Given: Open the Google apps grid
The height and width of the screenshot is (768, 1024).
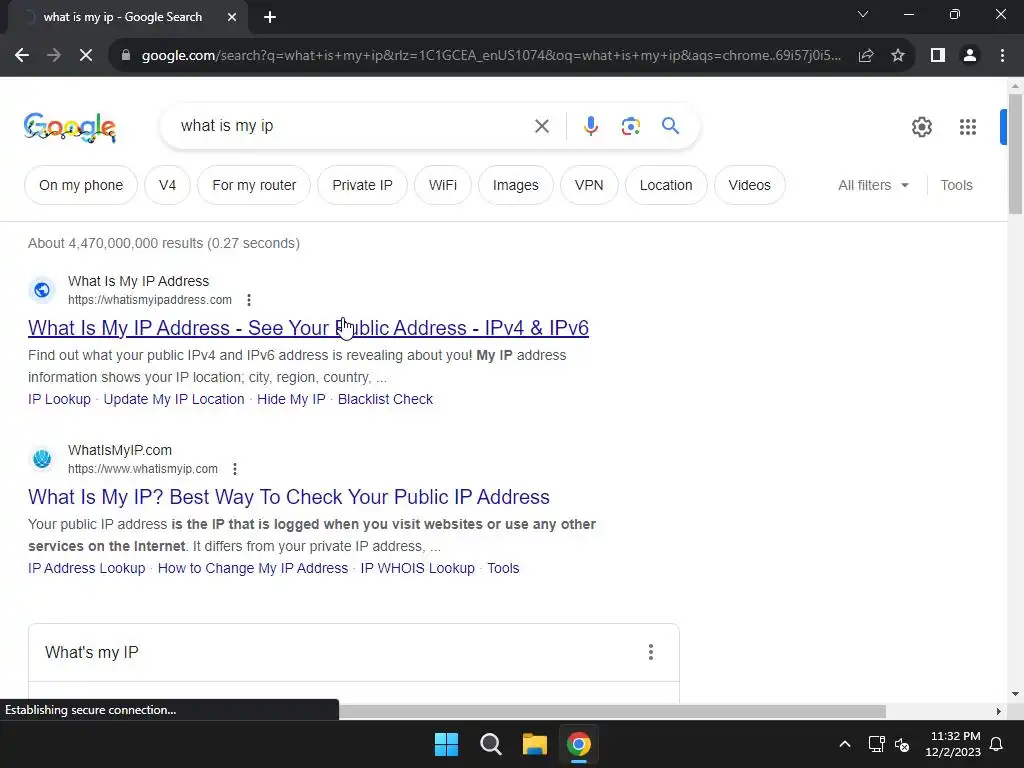Looking at the screenshot, I should (968, 127).
